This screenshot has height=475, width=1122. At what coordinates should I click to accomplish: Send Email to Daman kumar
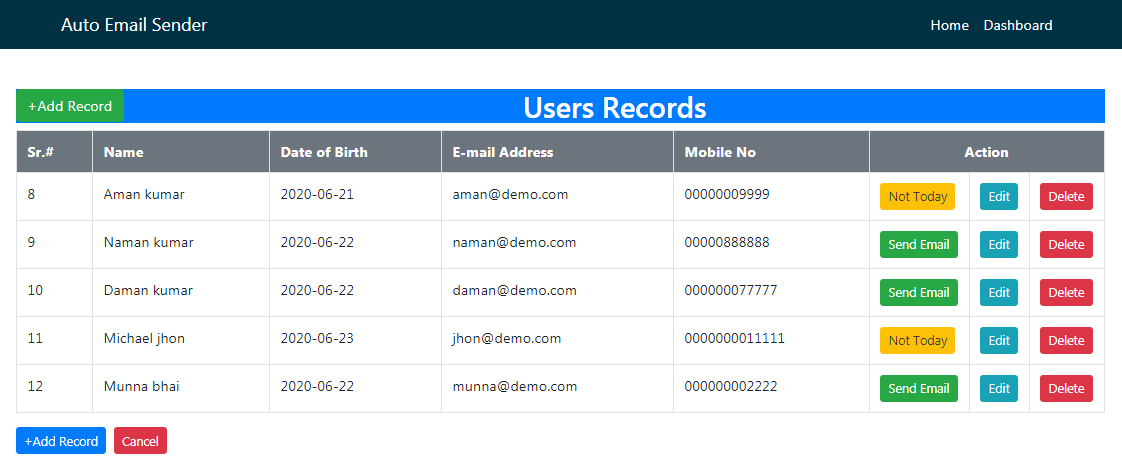[919, 292]
